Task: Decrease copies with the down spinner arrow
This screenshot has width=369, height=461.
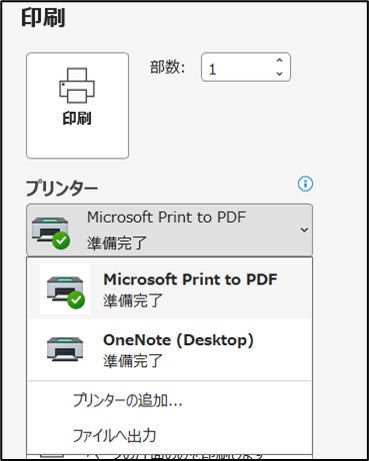Action: click(x=279, y=74)
